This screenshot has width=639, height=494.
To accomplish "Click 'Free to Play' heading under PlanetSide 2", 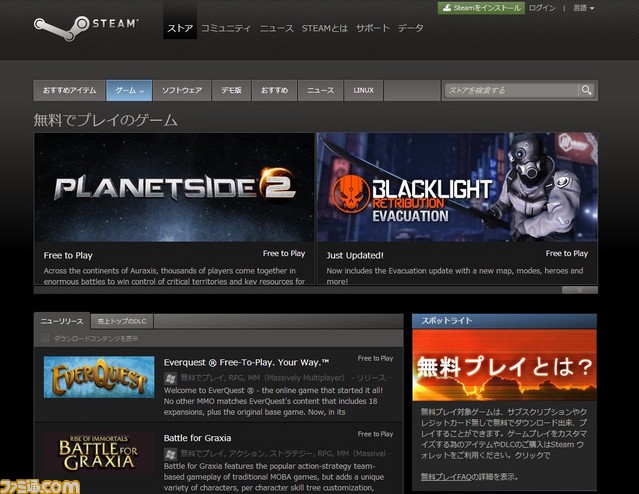I will (x=68, y=256).
